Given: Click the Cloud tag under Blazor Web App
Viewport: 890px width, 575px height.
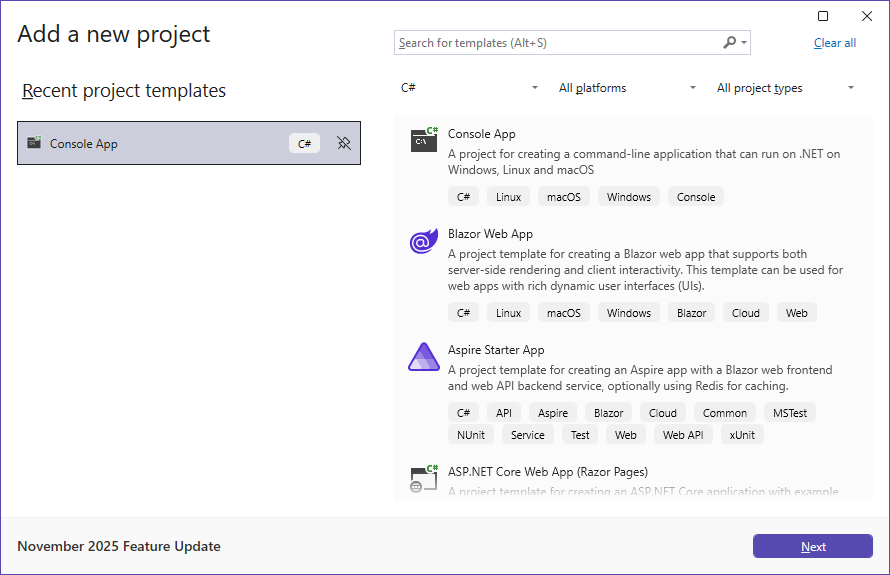Looking at the screenshot, I should pos(745,313).
